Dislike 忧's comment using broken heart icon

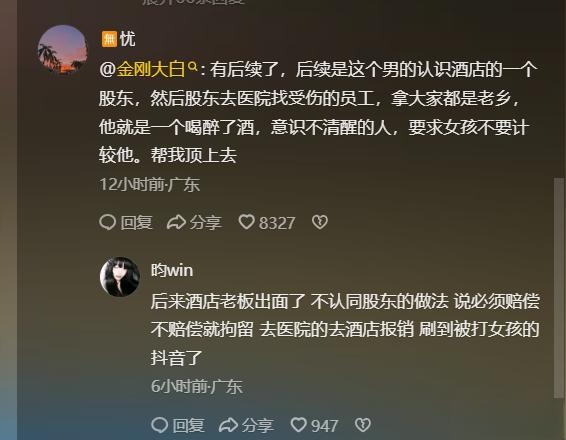click(320, 222)
